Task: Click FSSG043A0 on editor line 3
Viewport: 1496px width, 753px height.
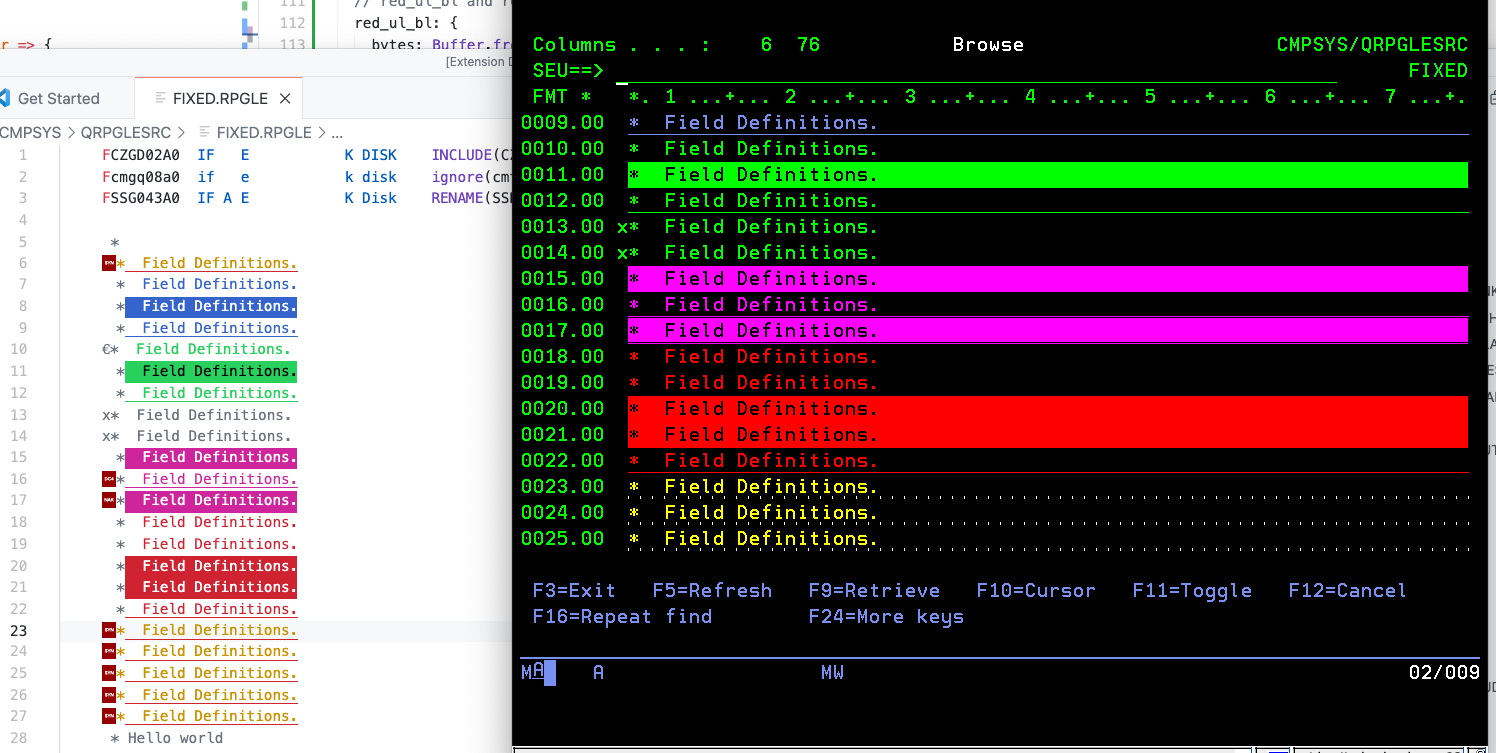Action: tap(141, 198)
